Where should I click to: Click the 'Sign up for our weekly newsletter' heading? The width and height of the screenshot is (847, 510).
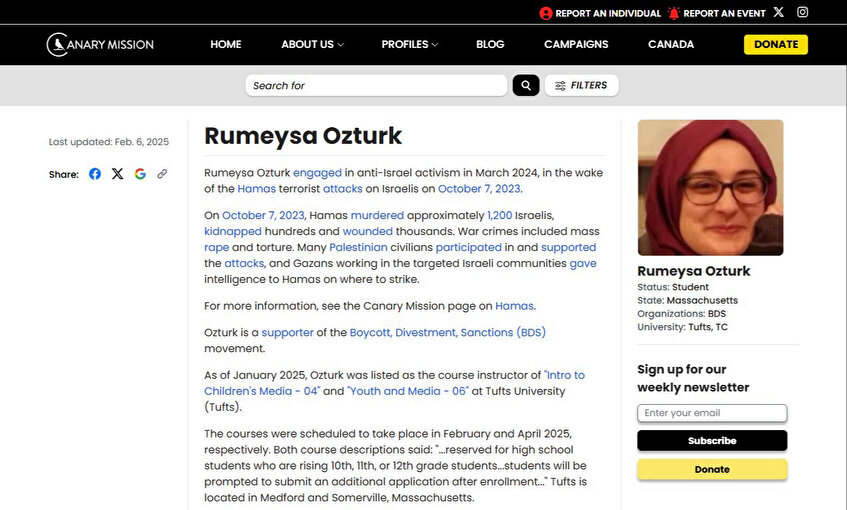coord(693,378)
